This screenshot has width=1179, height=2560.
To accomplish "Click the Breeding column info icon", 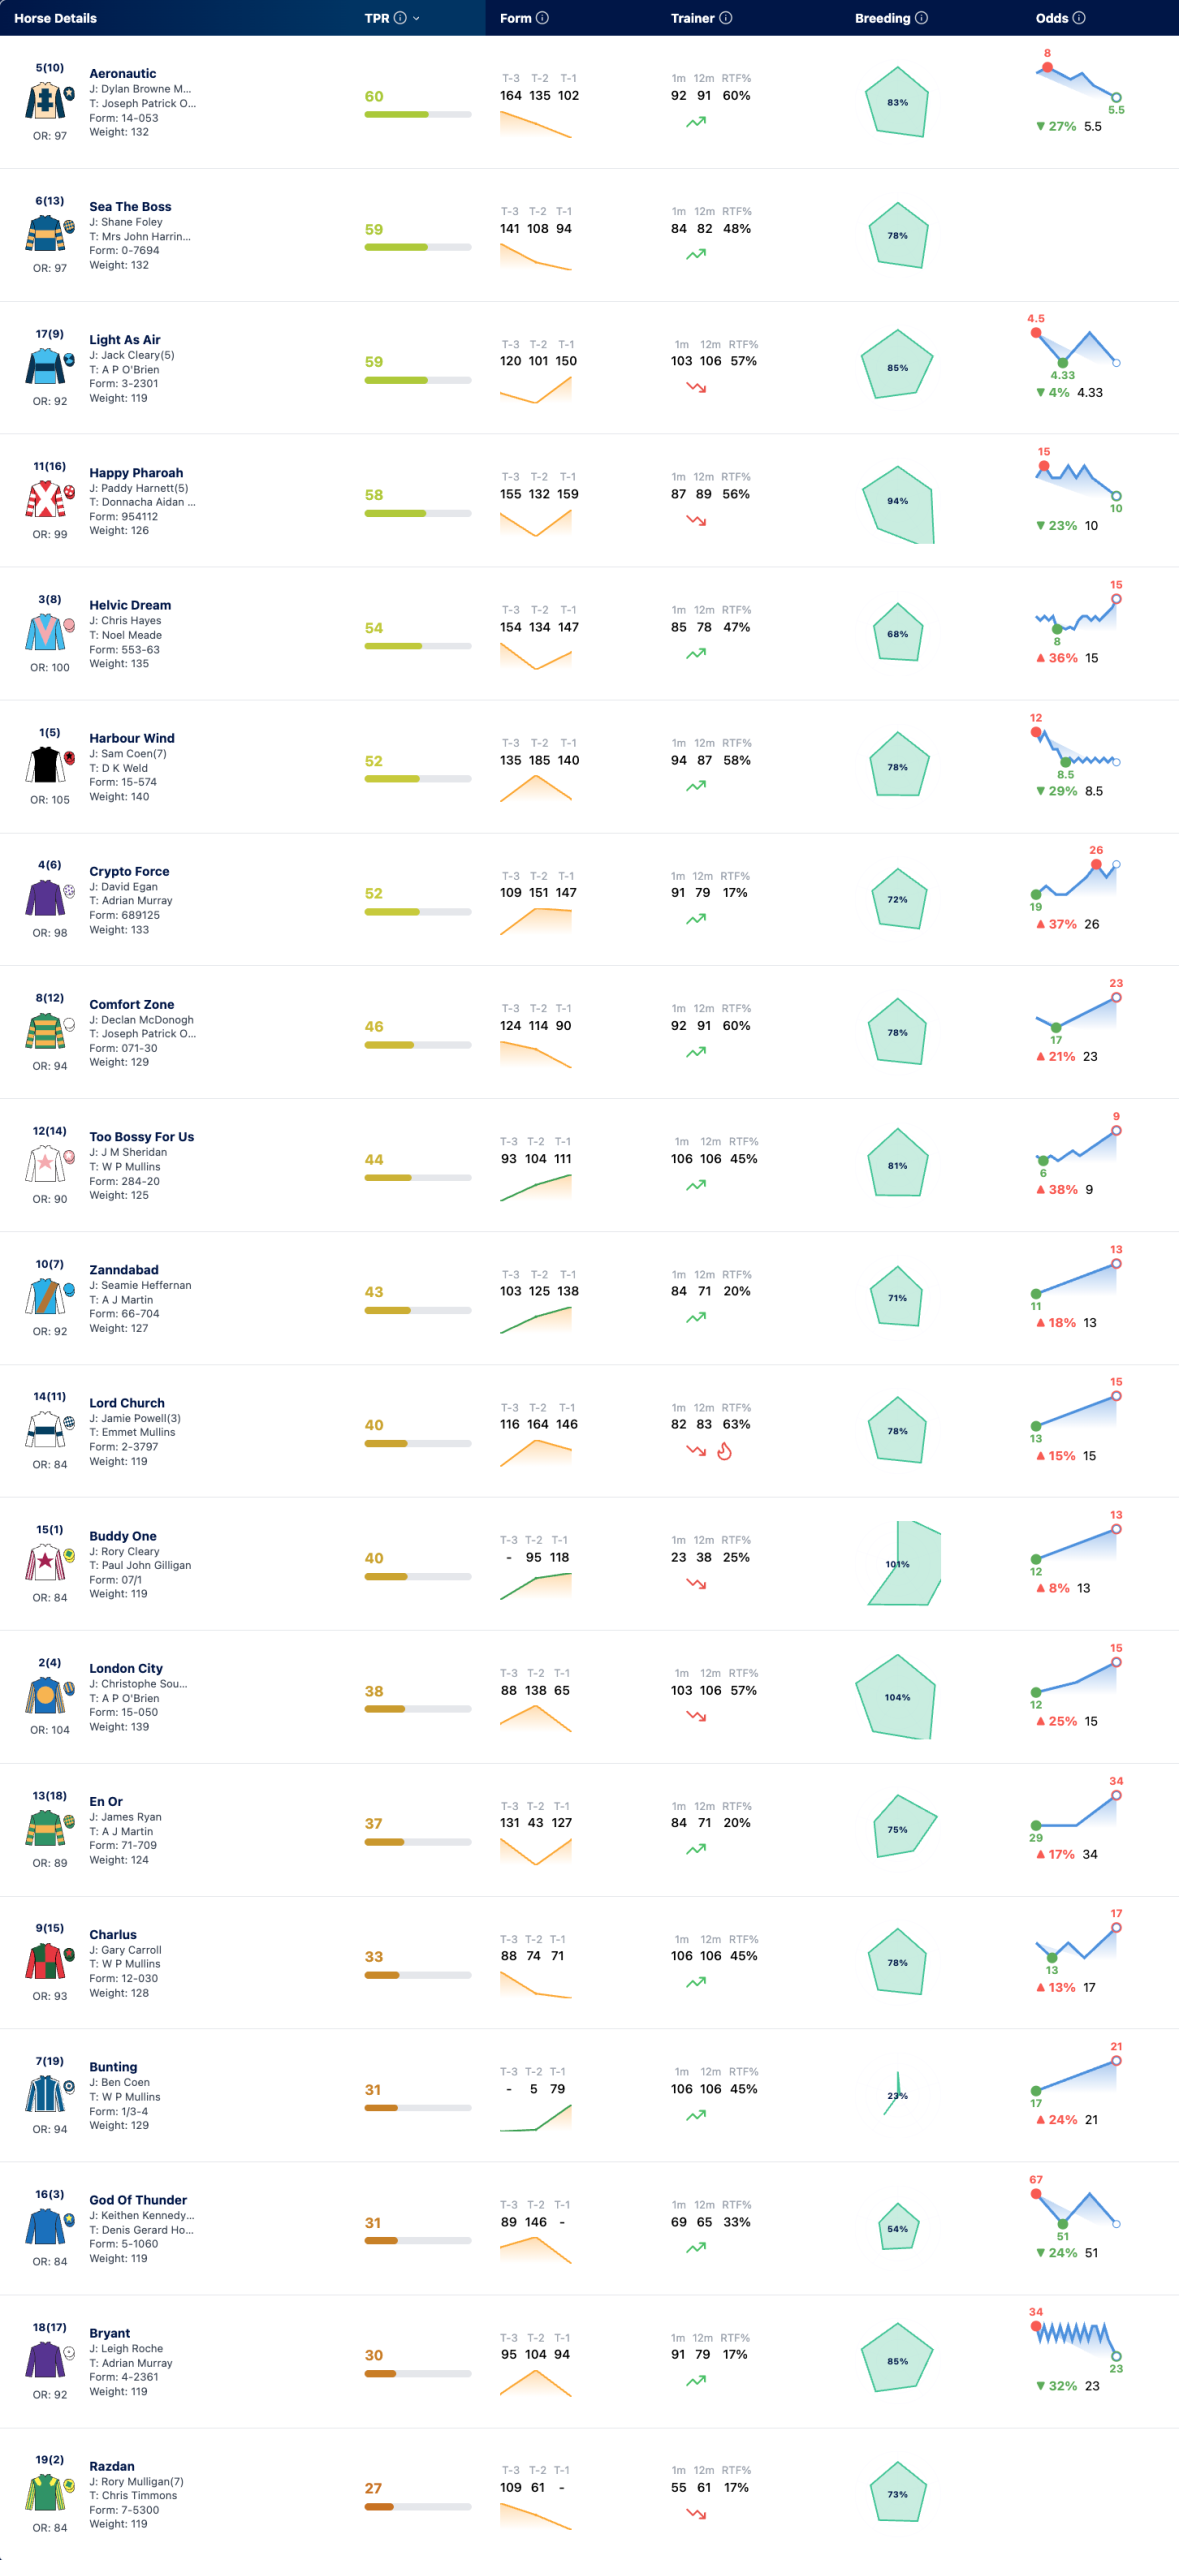I will click(x=922, y=18).
